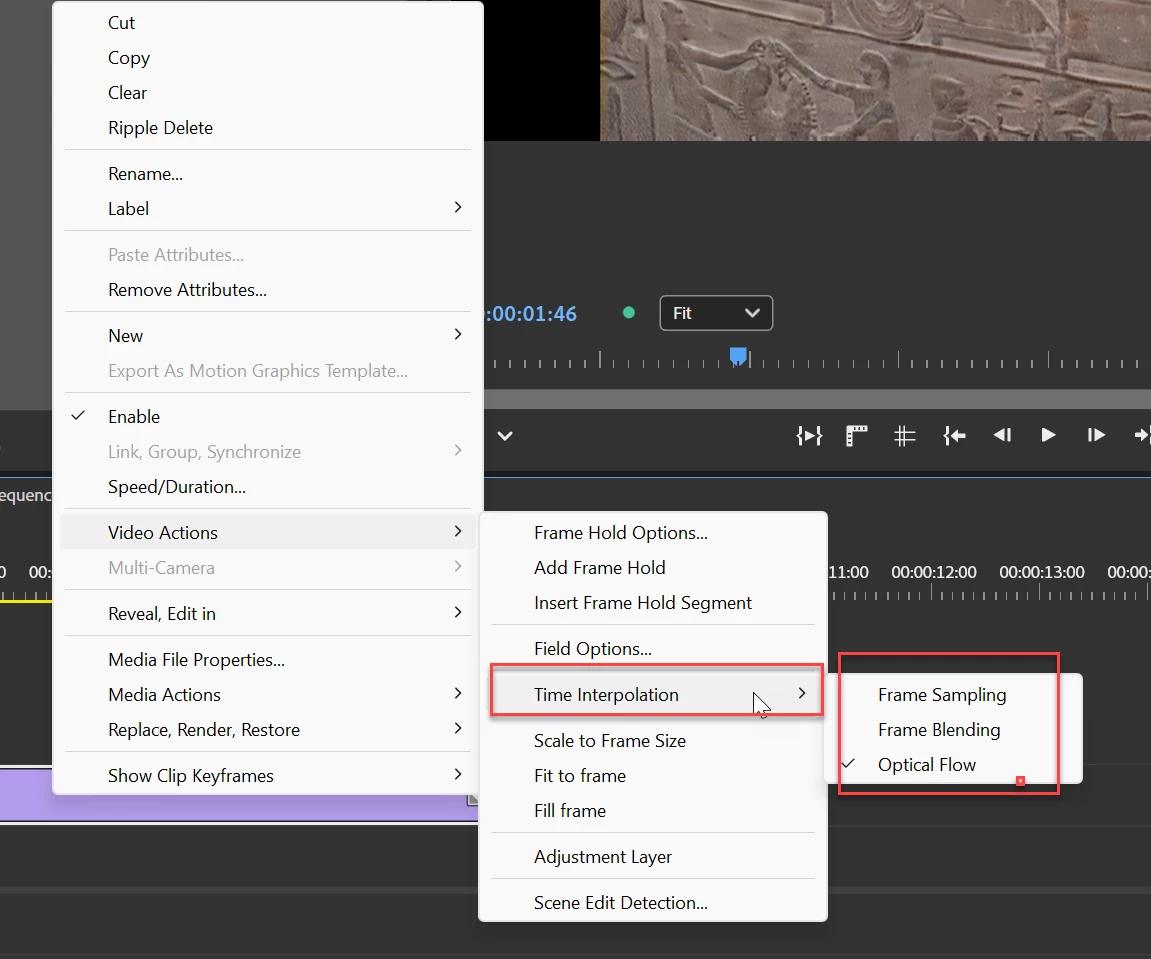Image resolution: width=1151 pixels, height=959 pixels.
Task: Click the Play button in program monitor
Action: click(1048, 435)
